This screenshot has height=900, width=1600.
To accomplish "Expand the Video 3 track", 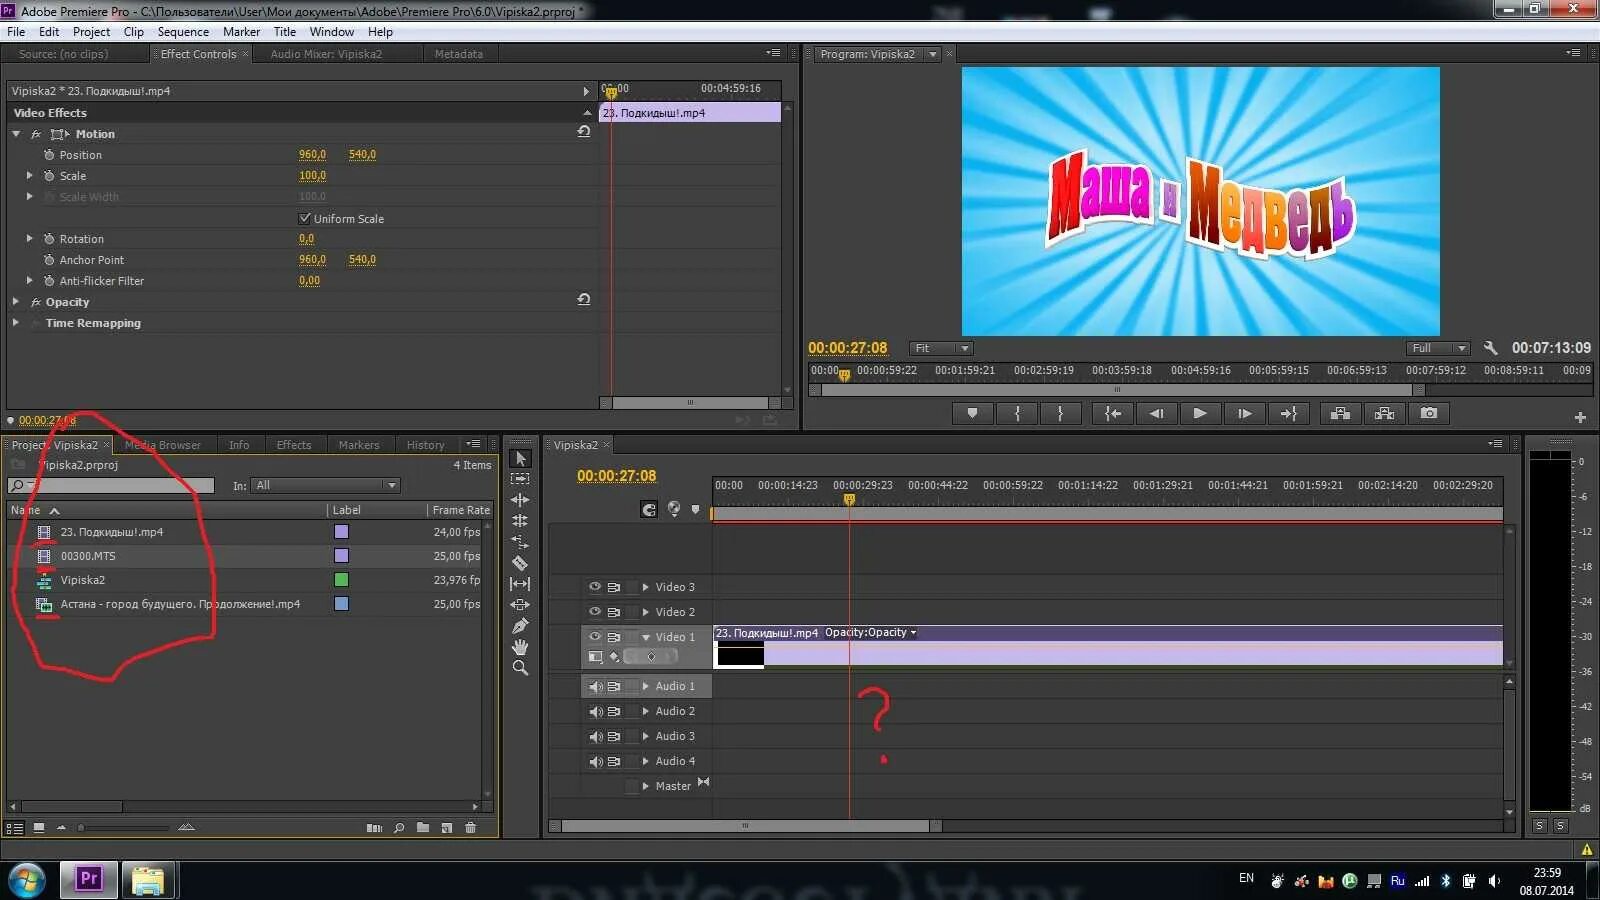I will [646, 587].
